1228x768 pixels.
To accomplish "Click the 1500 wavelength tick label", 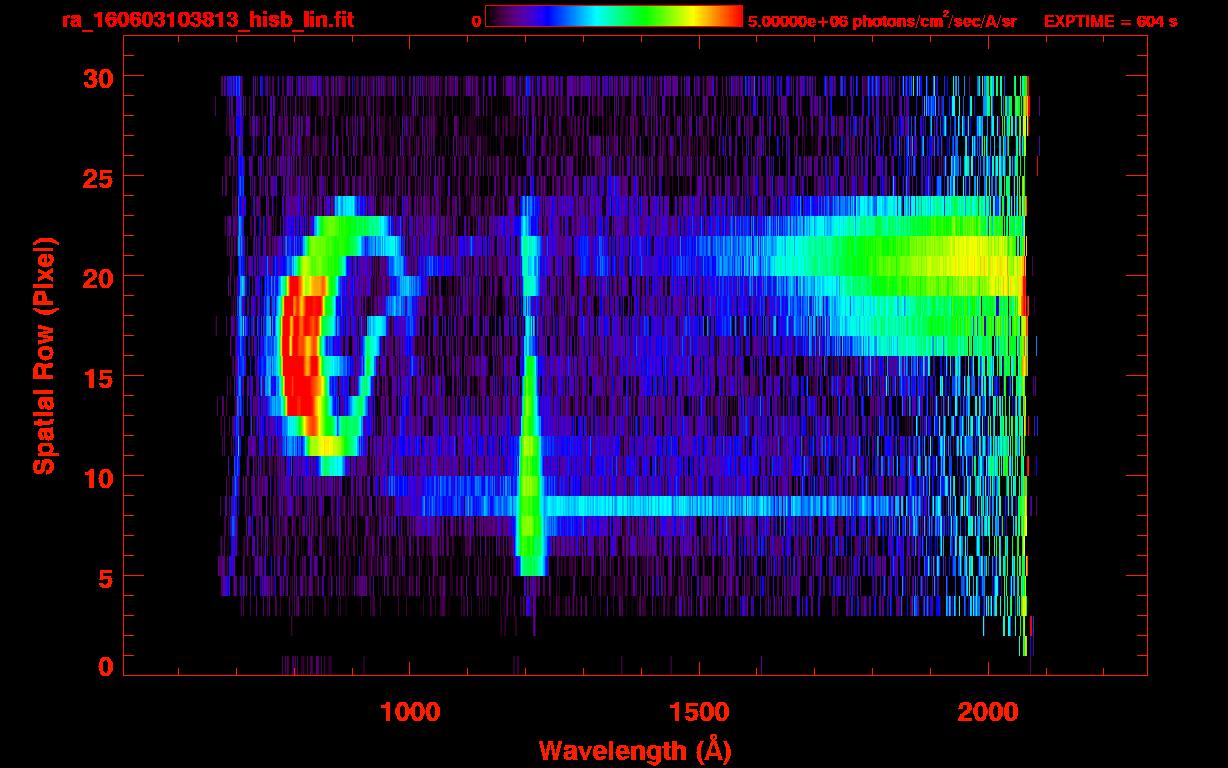I will pos(698,712).
